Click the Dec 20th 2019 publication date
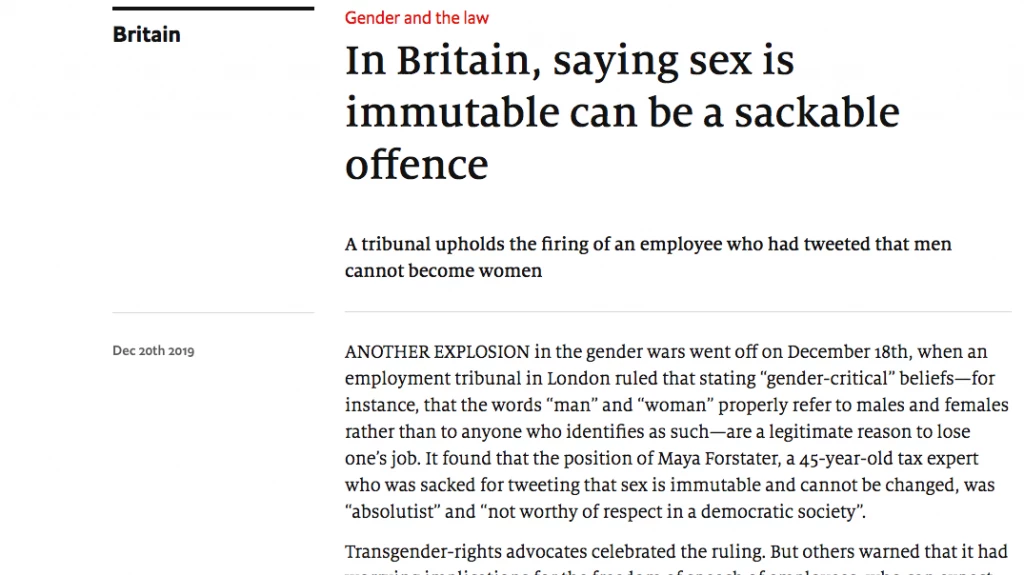The image size is (1024, 575). [153, 351]
